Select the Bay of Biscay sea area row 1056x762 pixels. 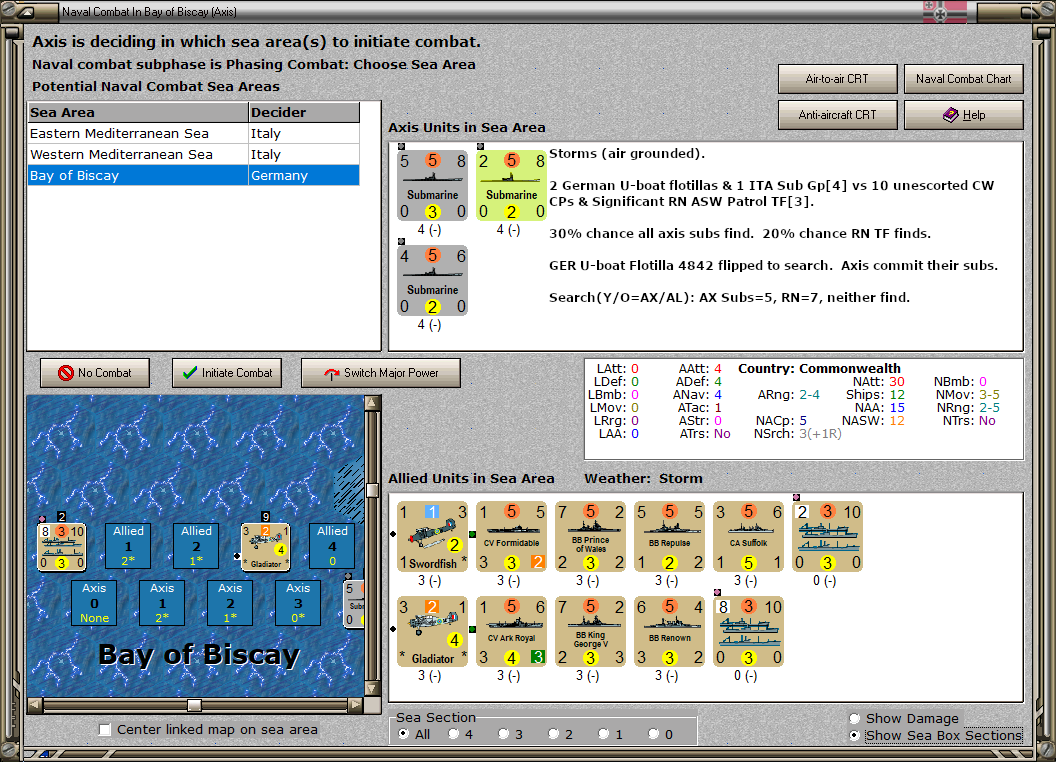click(193, 175)
